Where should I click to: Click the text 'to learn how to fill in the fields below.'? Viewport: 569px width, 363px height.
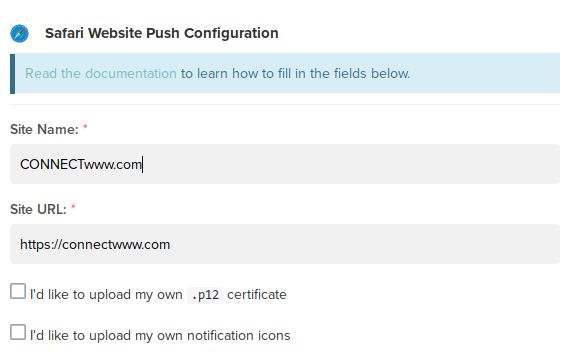point(295,73)
